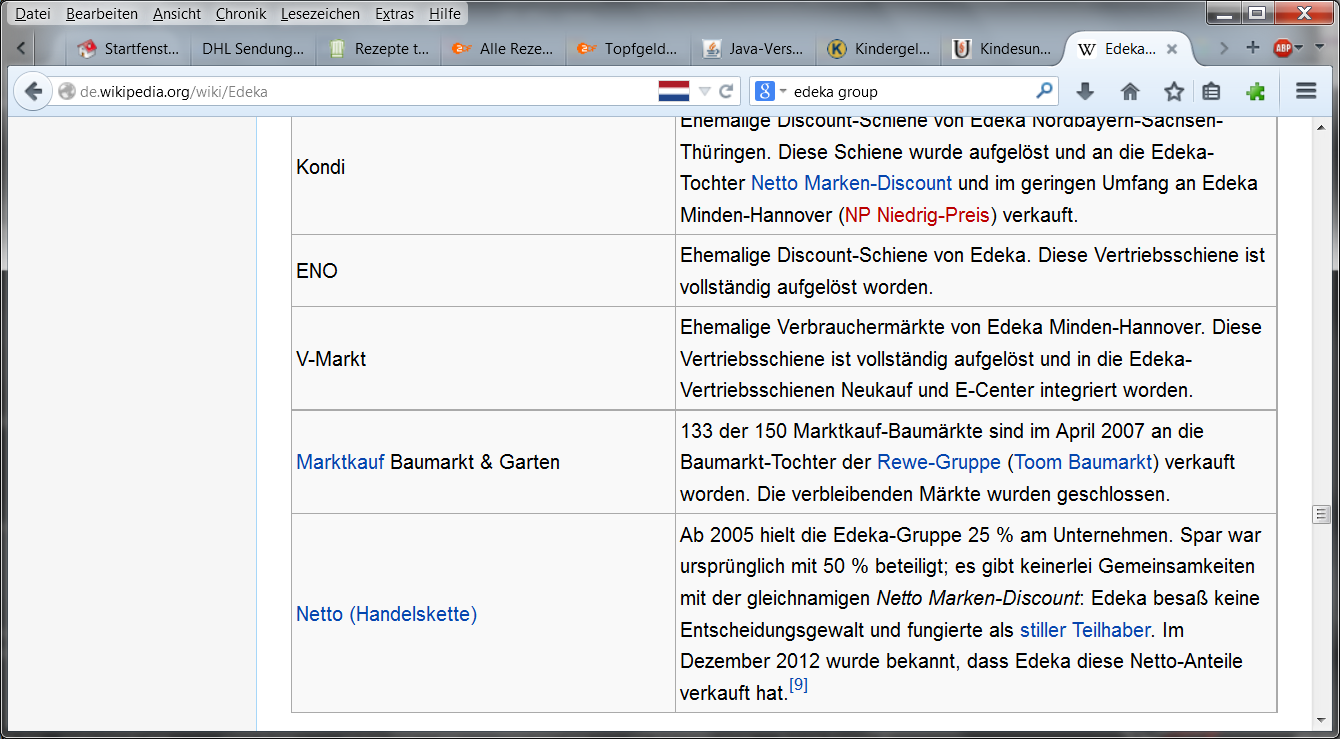The image size is (1340, 739).
Task: Bookmark this page with the star icon
Action: click(x=1173, y=91)
